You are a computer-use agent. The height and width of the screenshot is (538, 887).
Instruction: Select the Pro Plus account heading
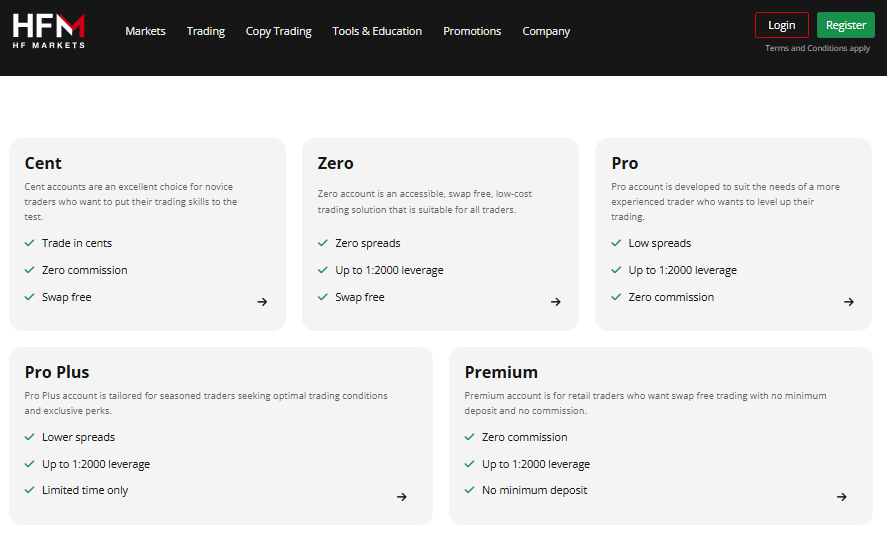point(57,372)
